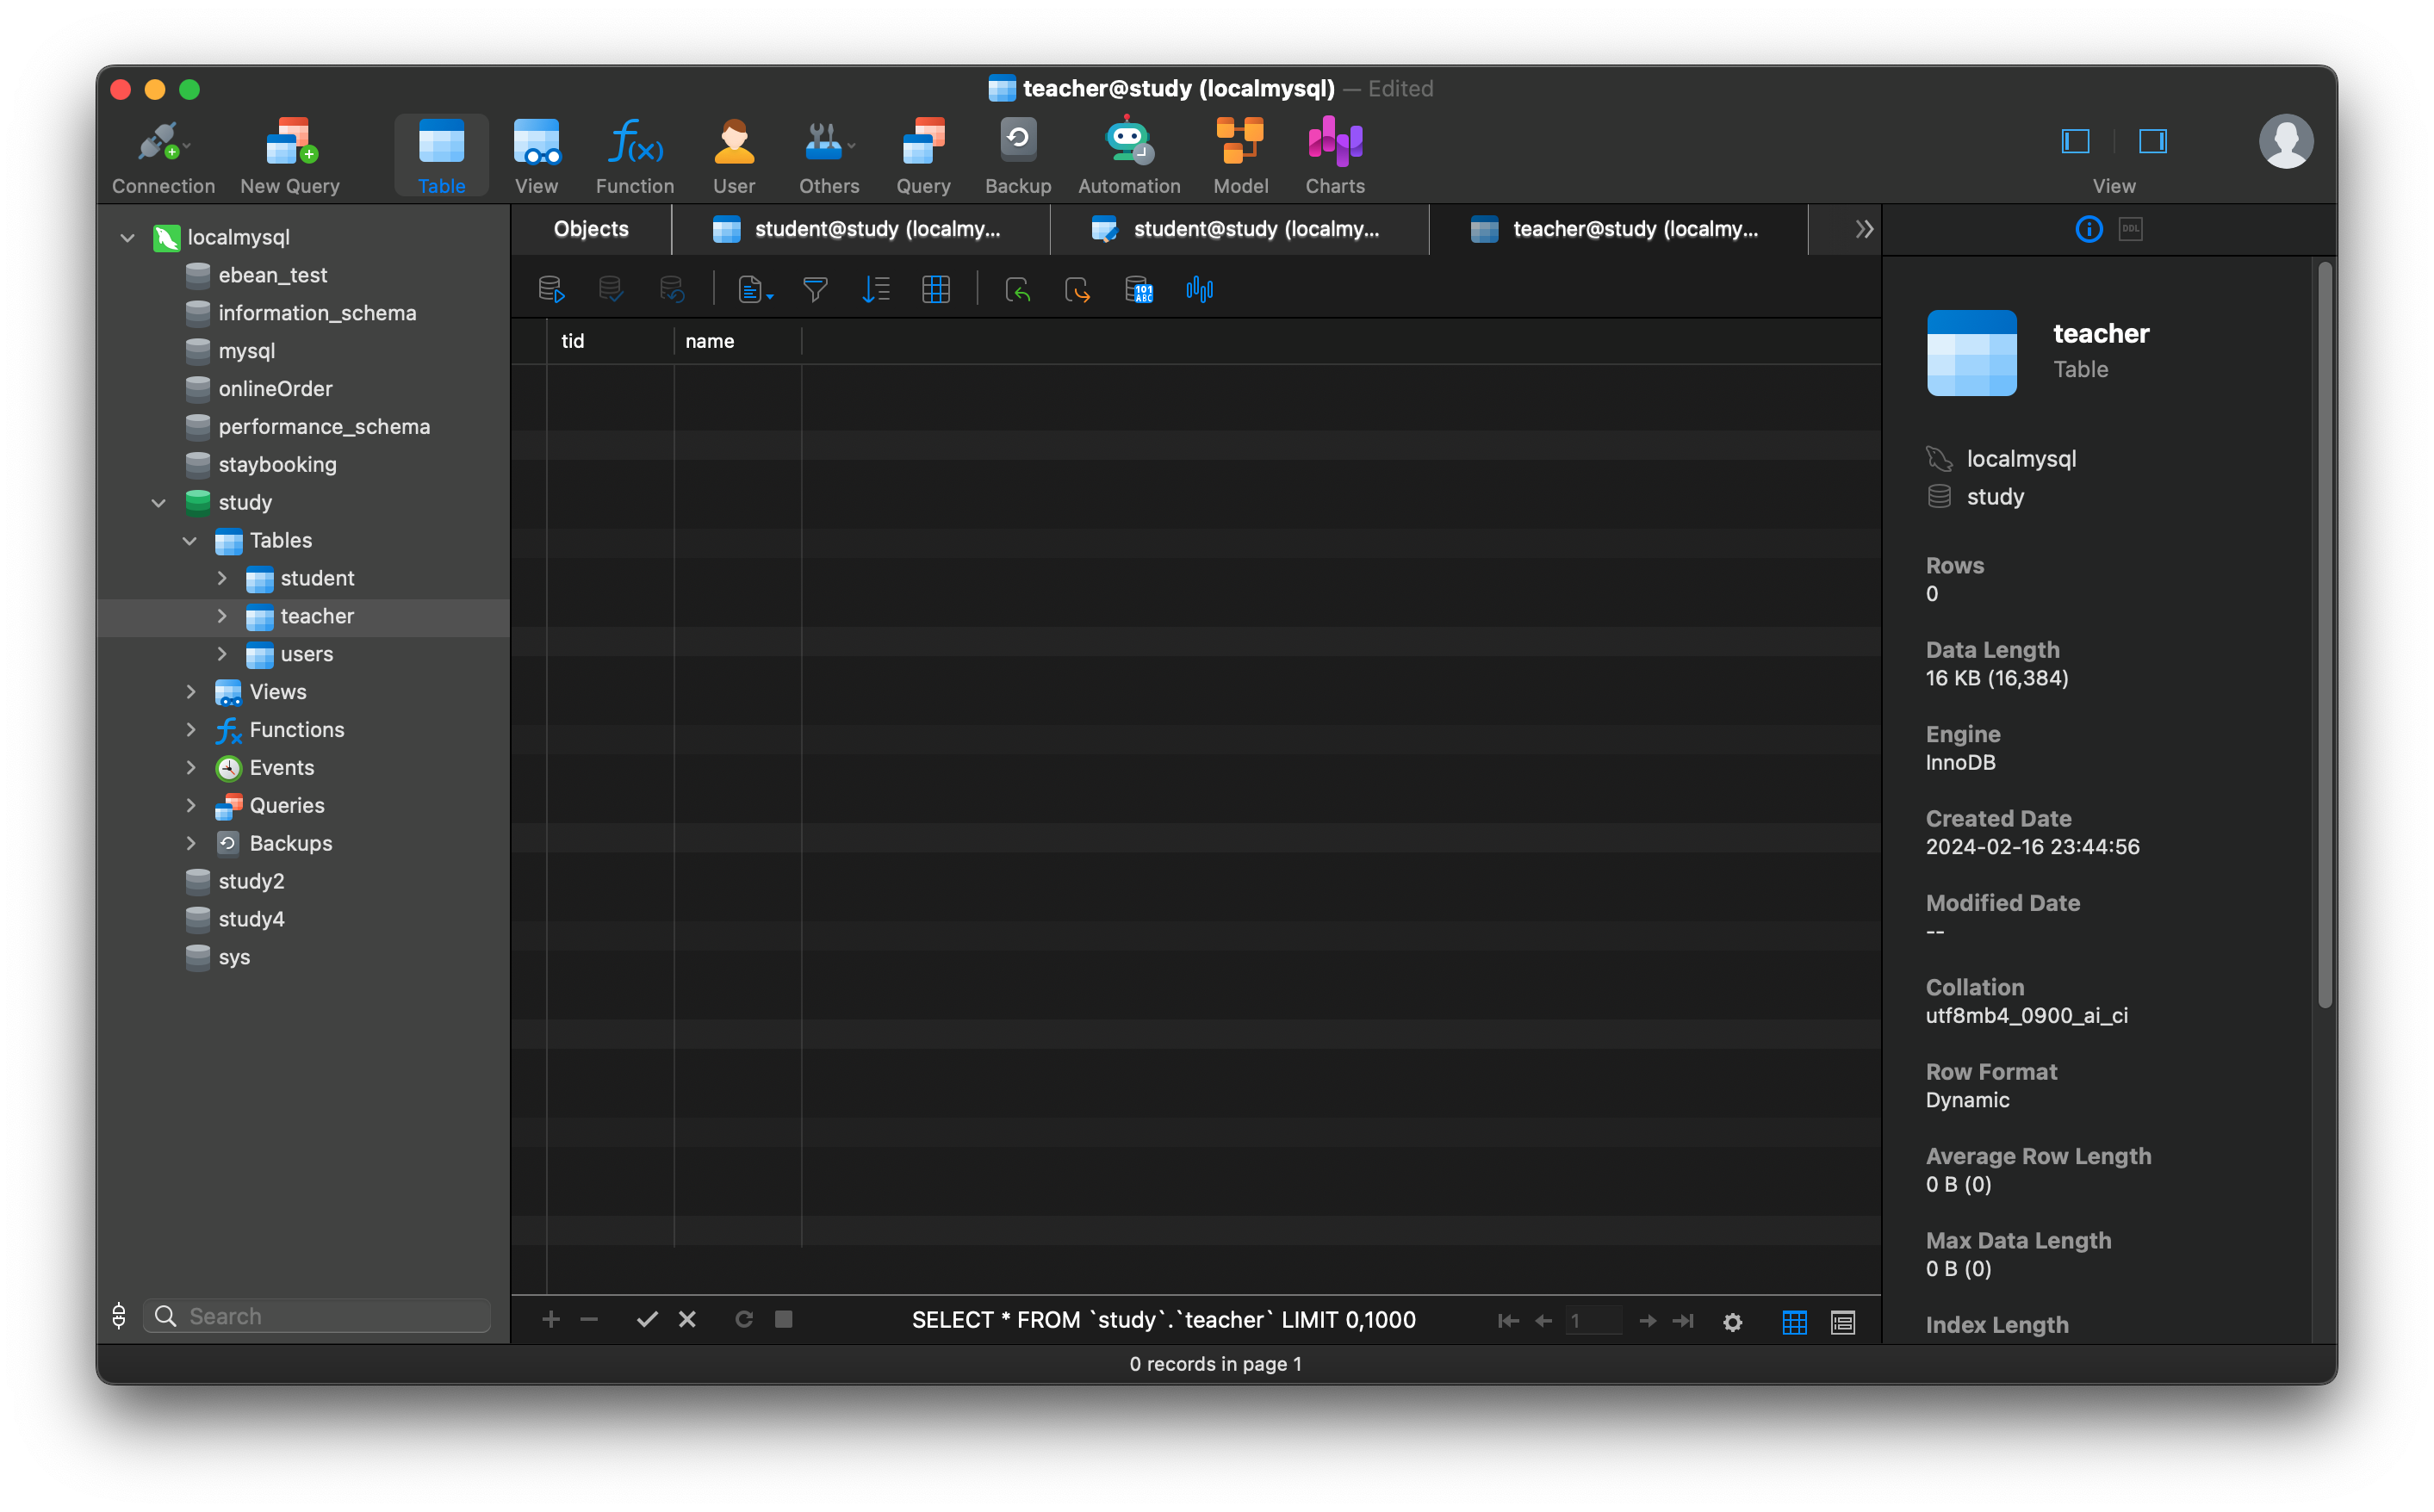Apply pending record changes with the checkmark button
The height and width of the screenshot is (1512, 2434).
point(646,1319)
